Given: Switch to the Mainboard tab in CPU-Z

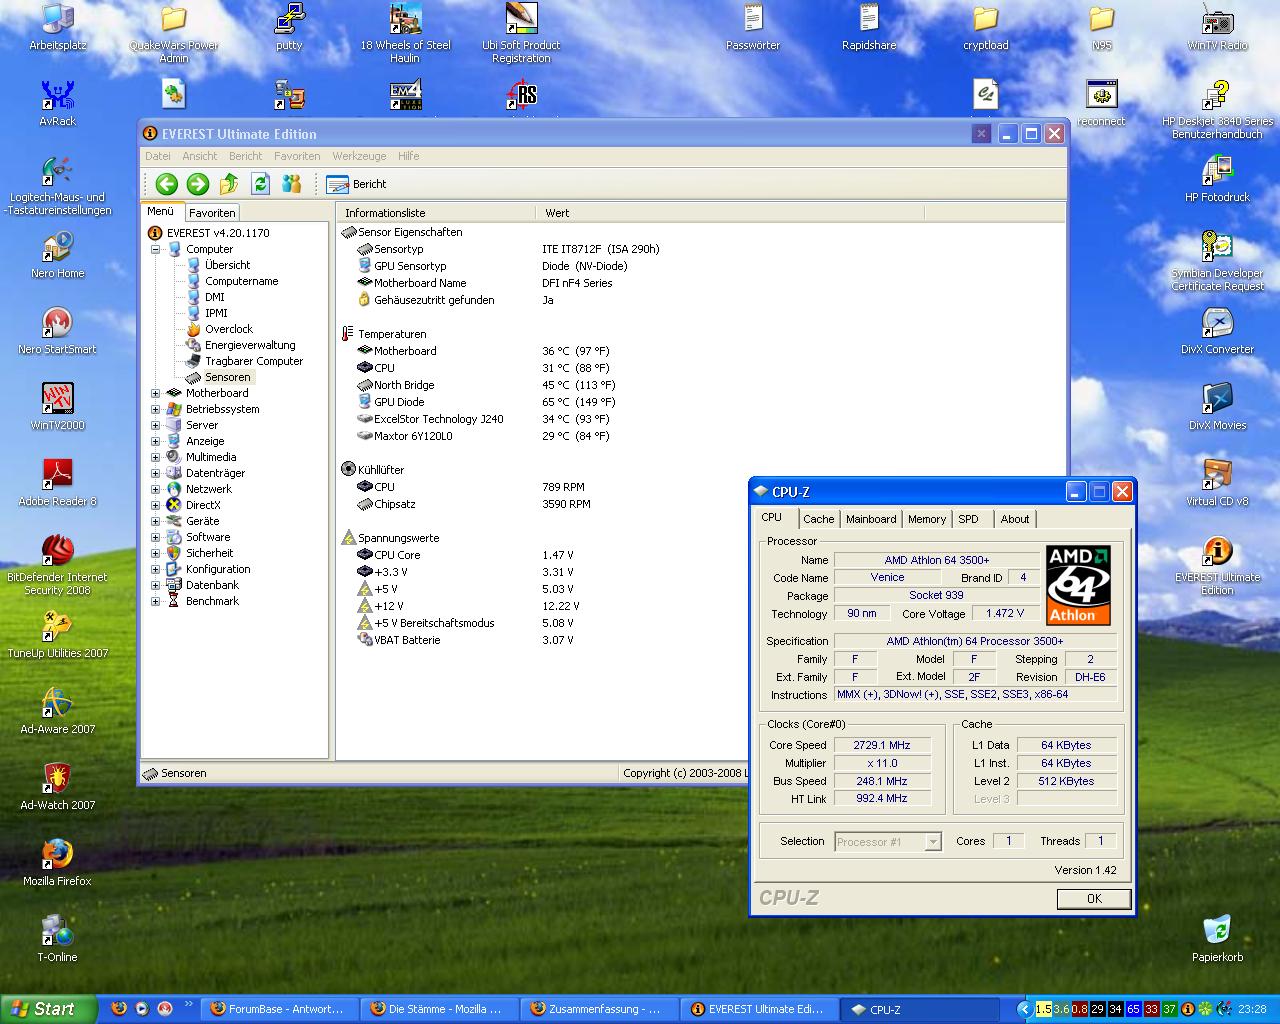Looking at the screenshot, I should coord(871,519).
